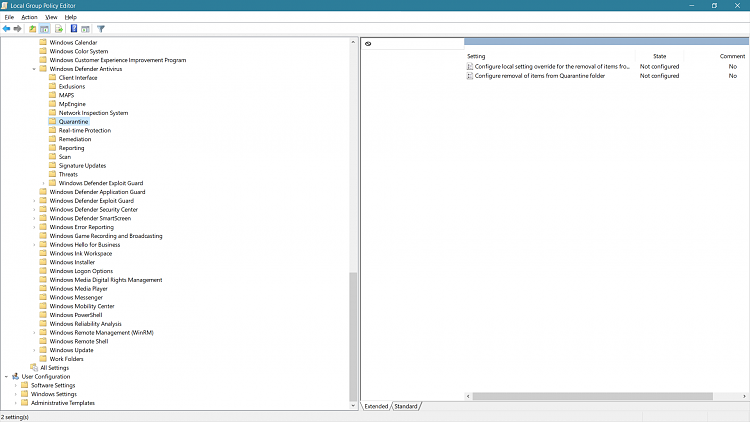The width and height of the screenshot is (750, 422).
Task: Click the User Configuration icon
Action: tap(15, 377)
